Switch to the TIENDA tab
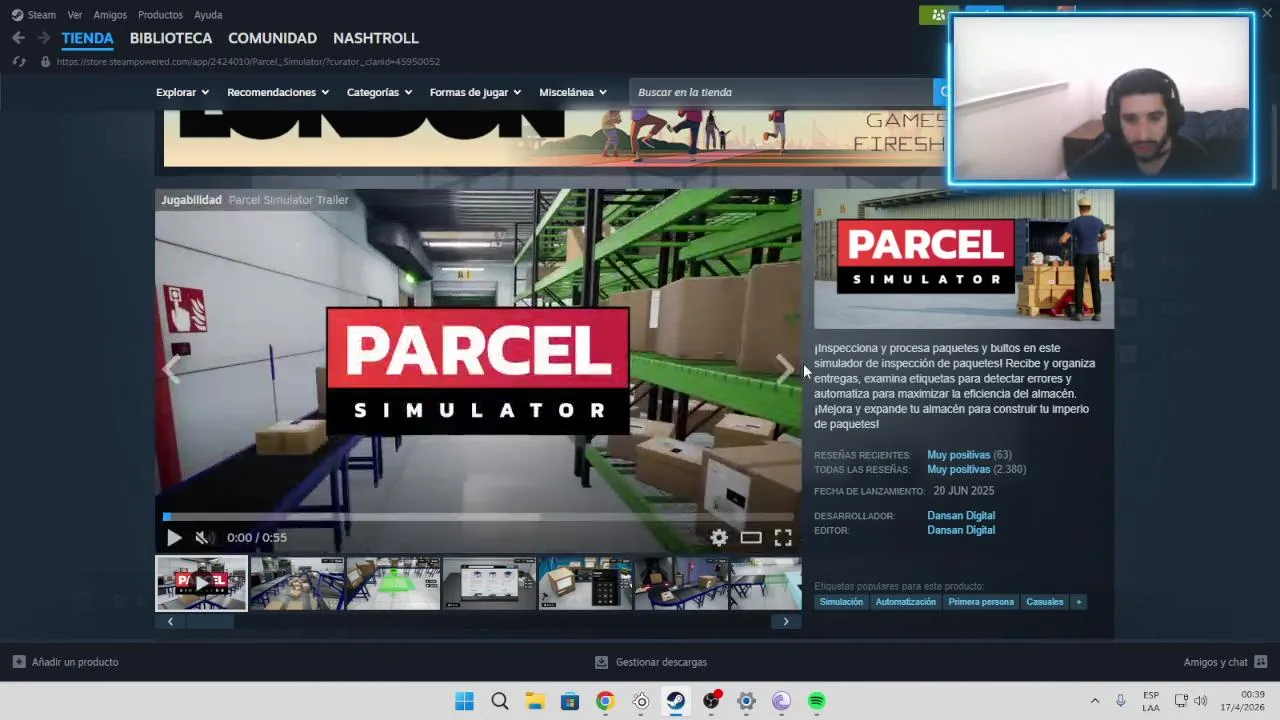The image size is (1280, 720). [x=87, y=38]
